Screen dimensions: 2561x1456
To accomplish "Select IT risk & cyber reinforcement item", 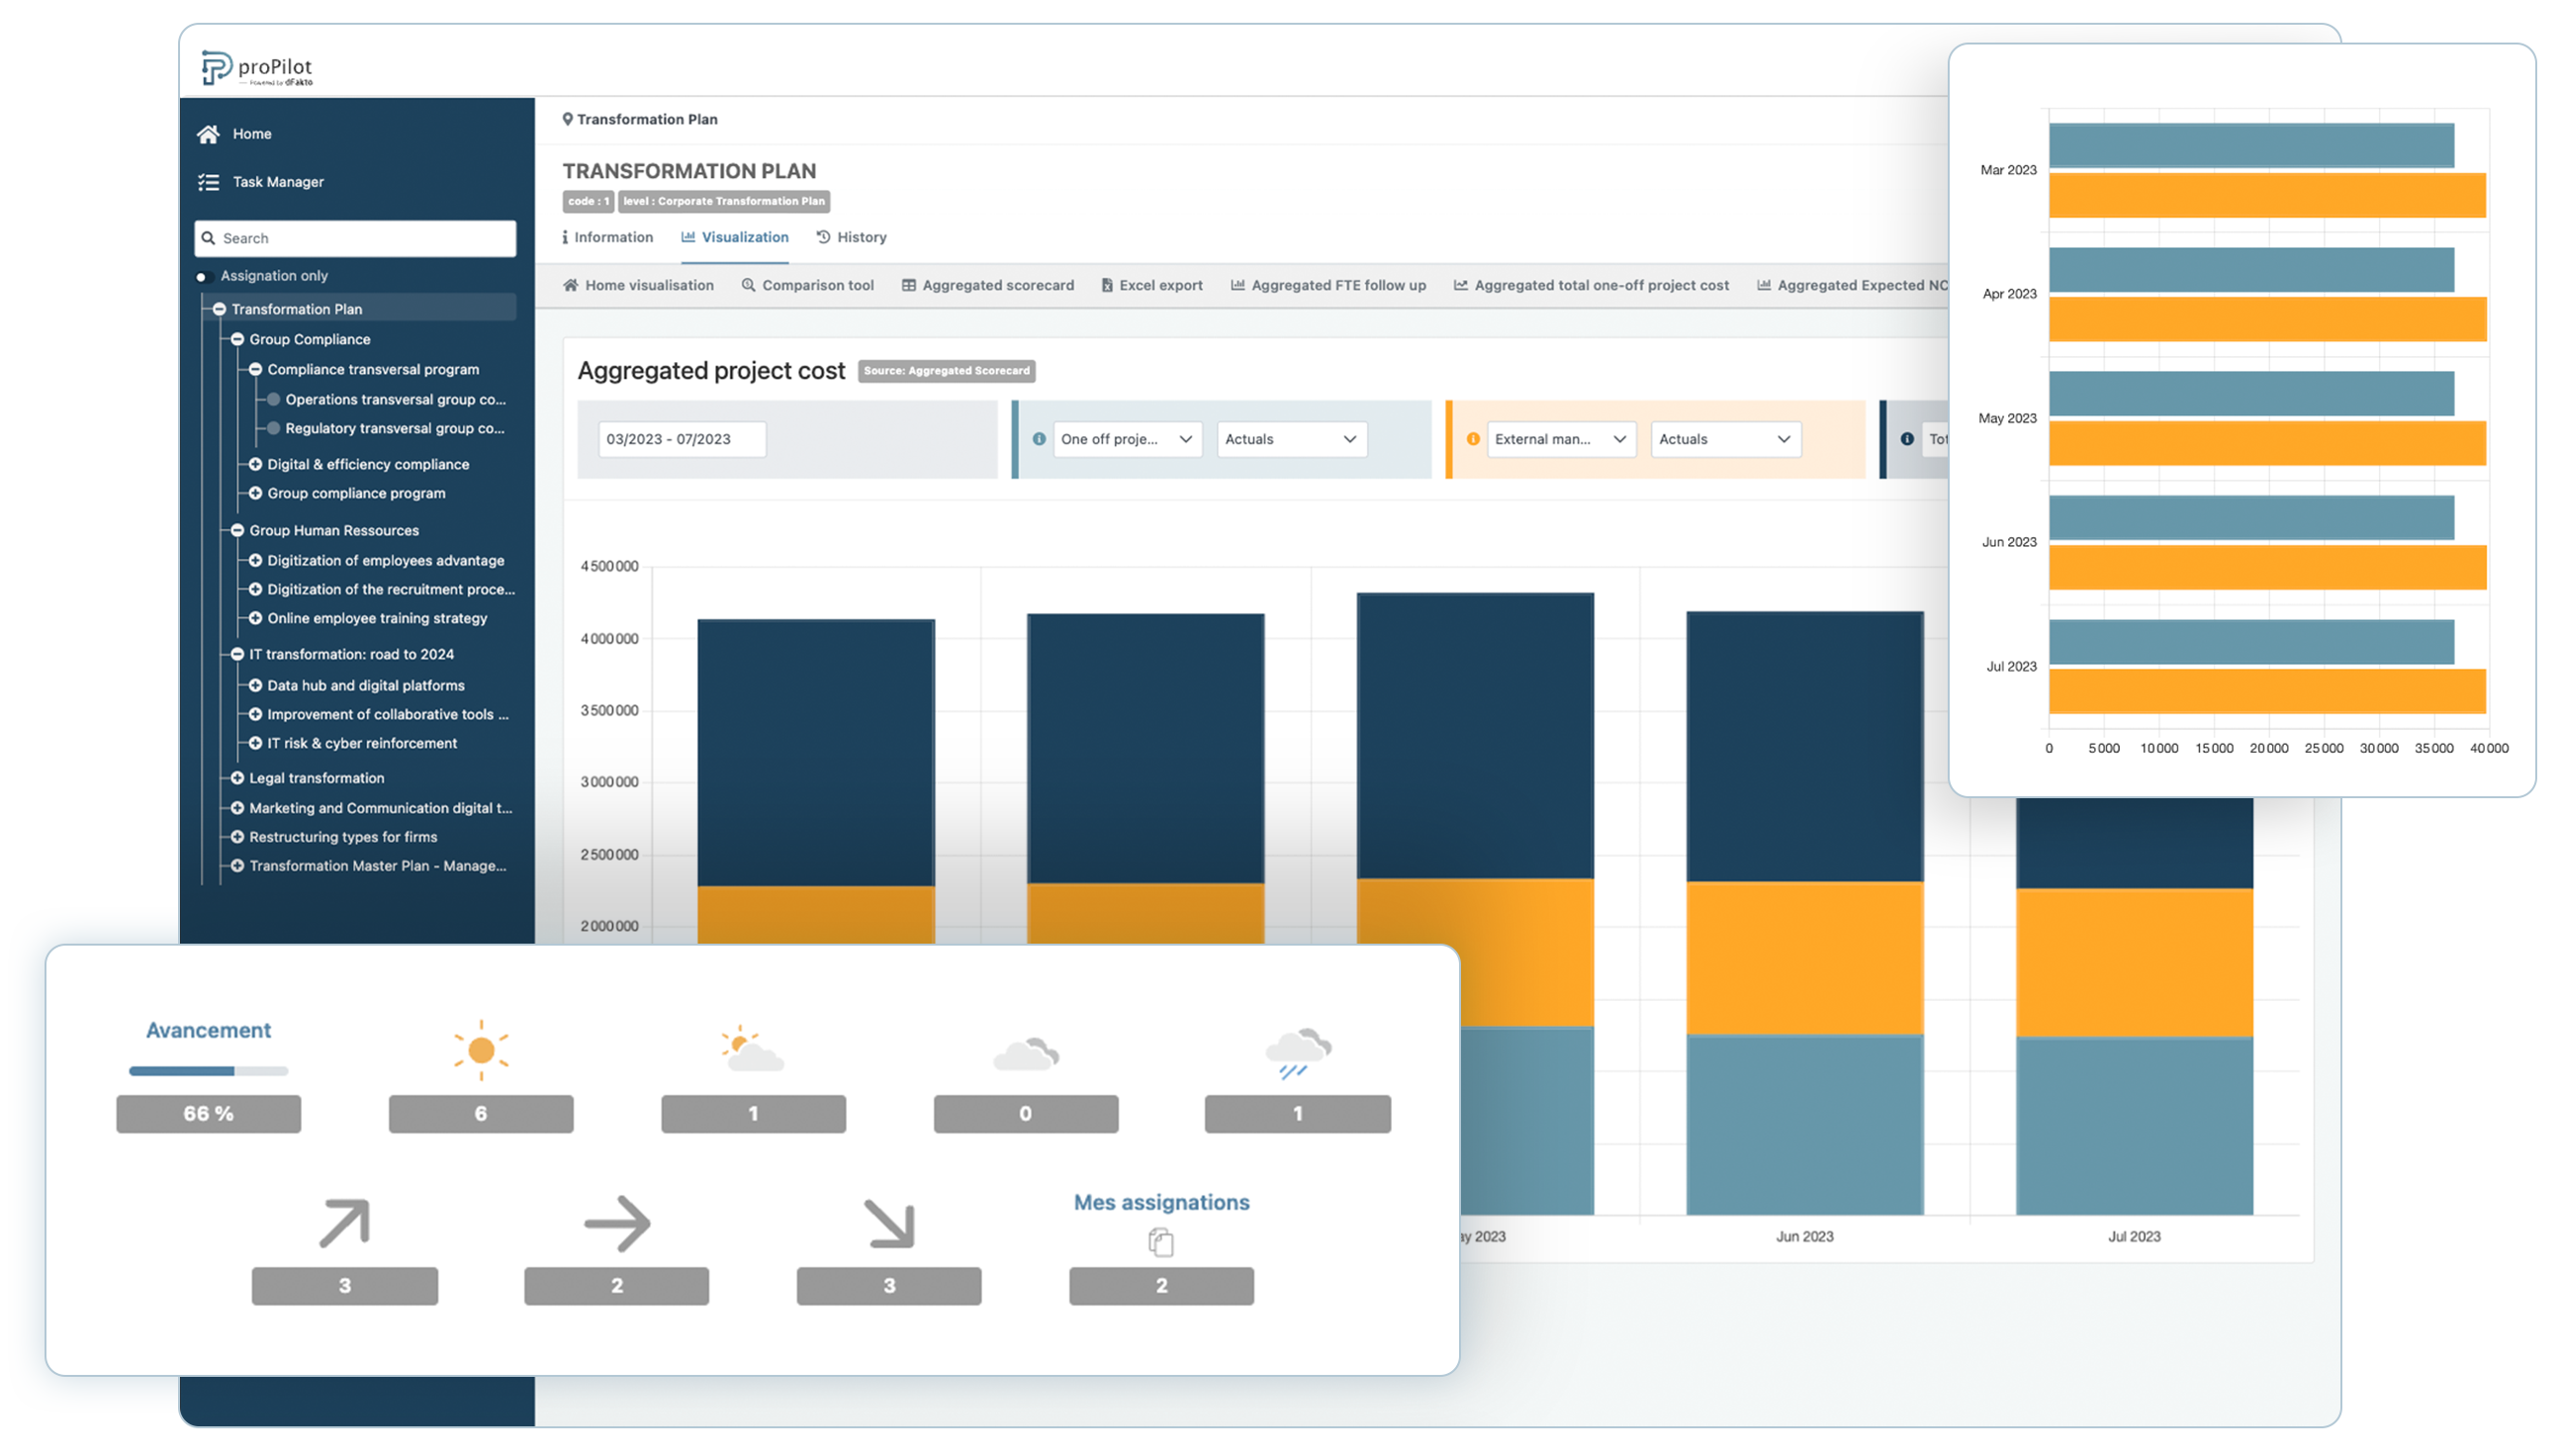I will 362,743.
